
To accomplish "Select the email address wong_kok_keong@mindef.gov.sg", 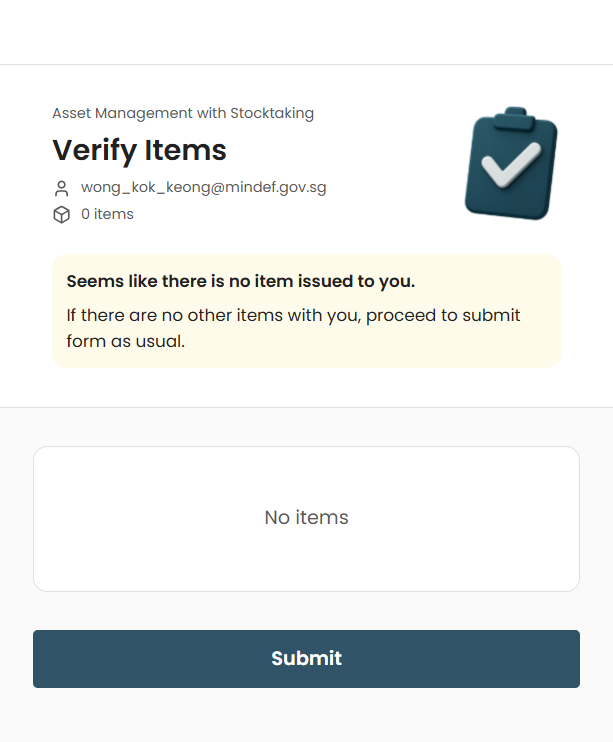I will (204, 187).
